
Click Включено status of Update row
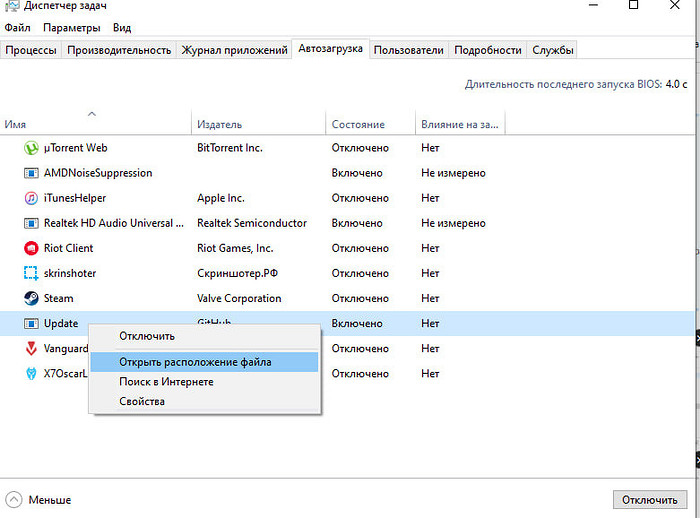tap(357, 323)
